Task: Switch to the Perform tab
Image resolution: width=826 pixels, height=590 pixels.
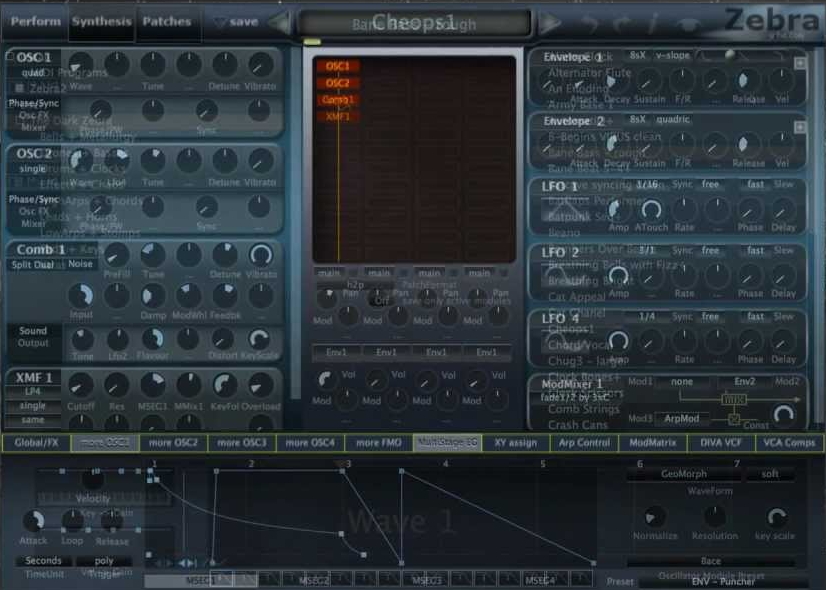Action: (35, 22)
